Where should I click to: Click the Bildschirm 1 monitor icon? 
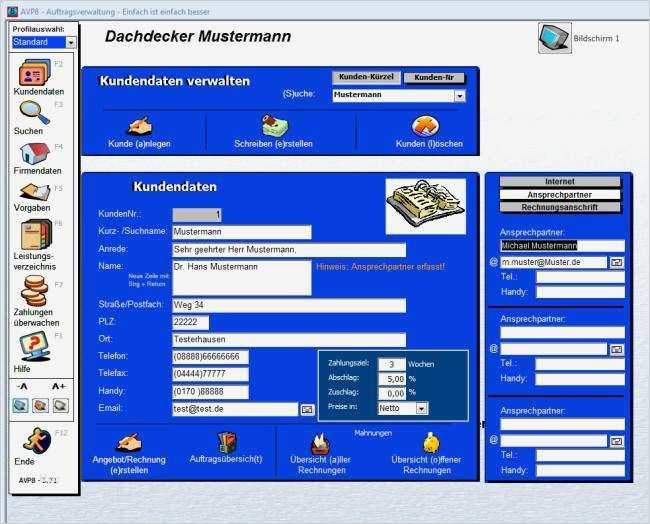555,38
